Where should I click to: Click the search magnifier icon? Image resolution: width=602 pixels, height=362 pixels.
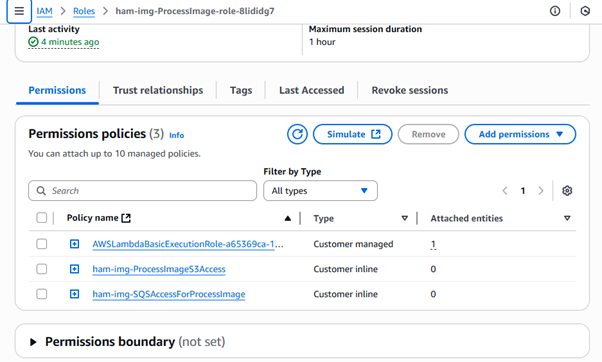pyautogui.click(x=41, y=191)
